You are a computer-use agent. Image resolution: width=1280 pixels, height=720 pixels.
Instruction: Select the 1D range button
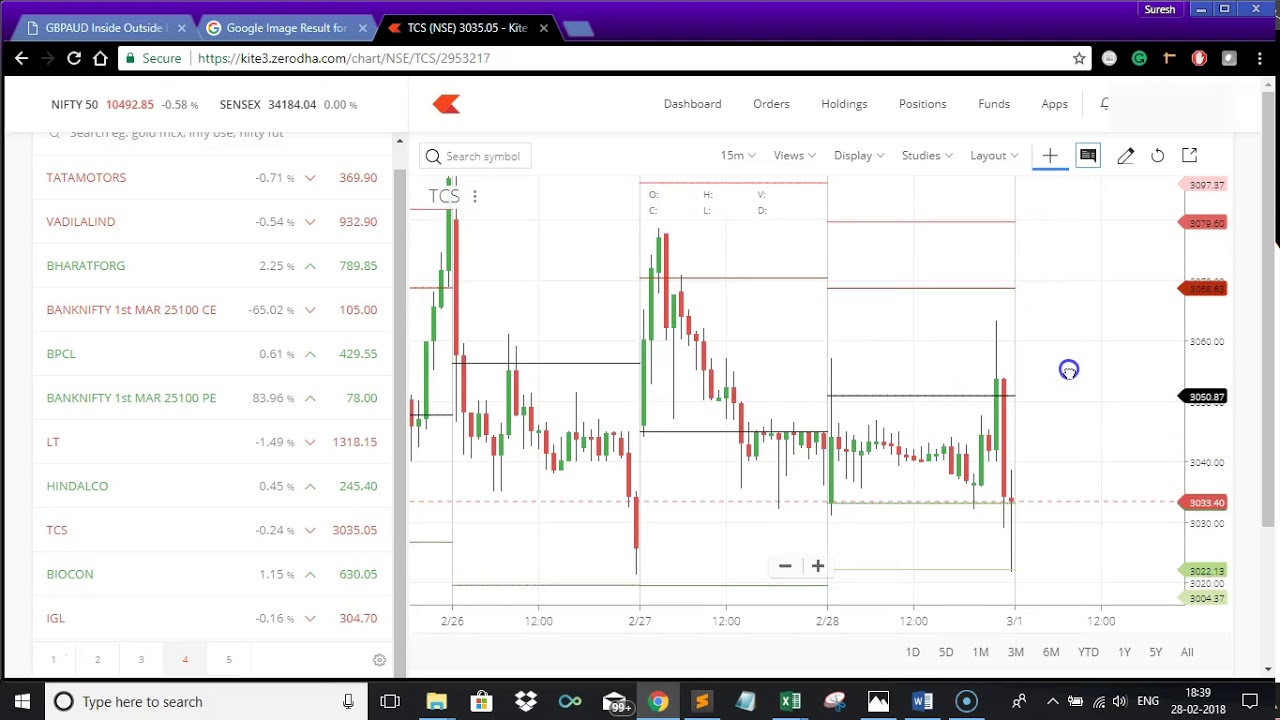912,652
